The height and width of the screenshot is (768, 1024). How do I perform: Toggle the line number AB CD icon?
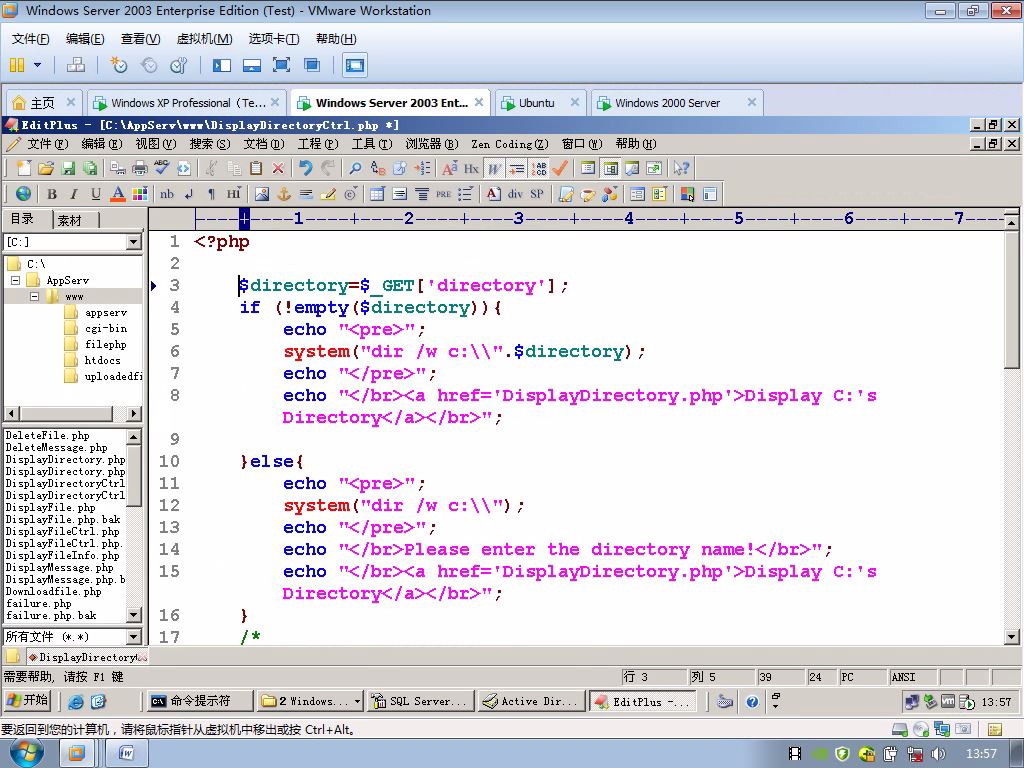click(x=539, y=168)
